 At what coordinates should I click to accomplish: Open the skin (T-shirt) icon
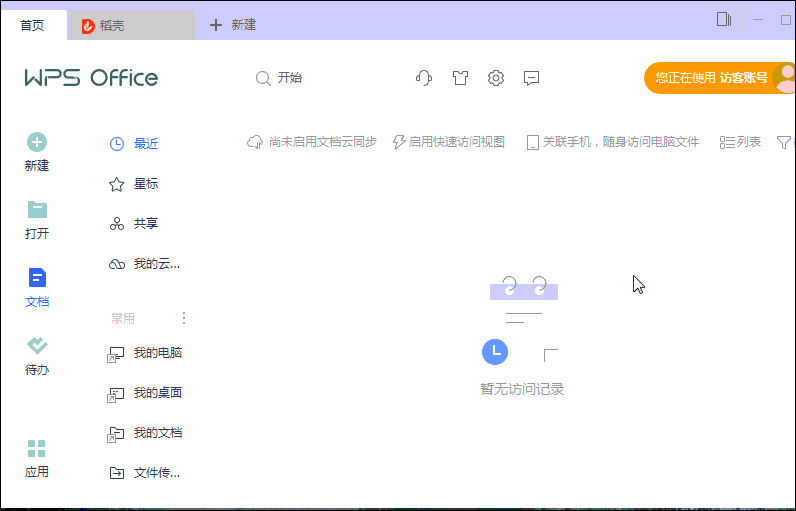coord(460,78)
